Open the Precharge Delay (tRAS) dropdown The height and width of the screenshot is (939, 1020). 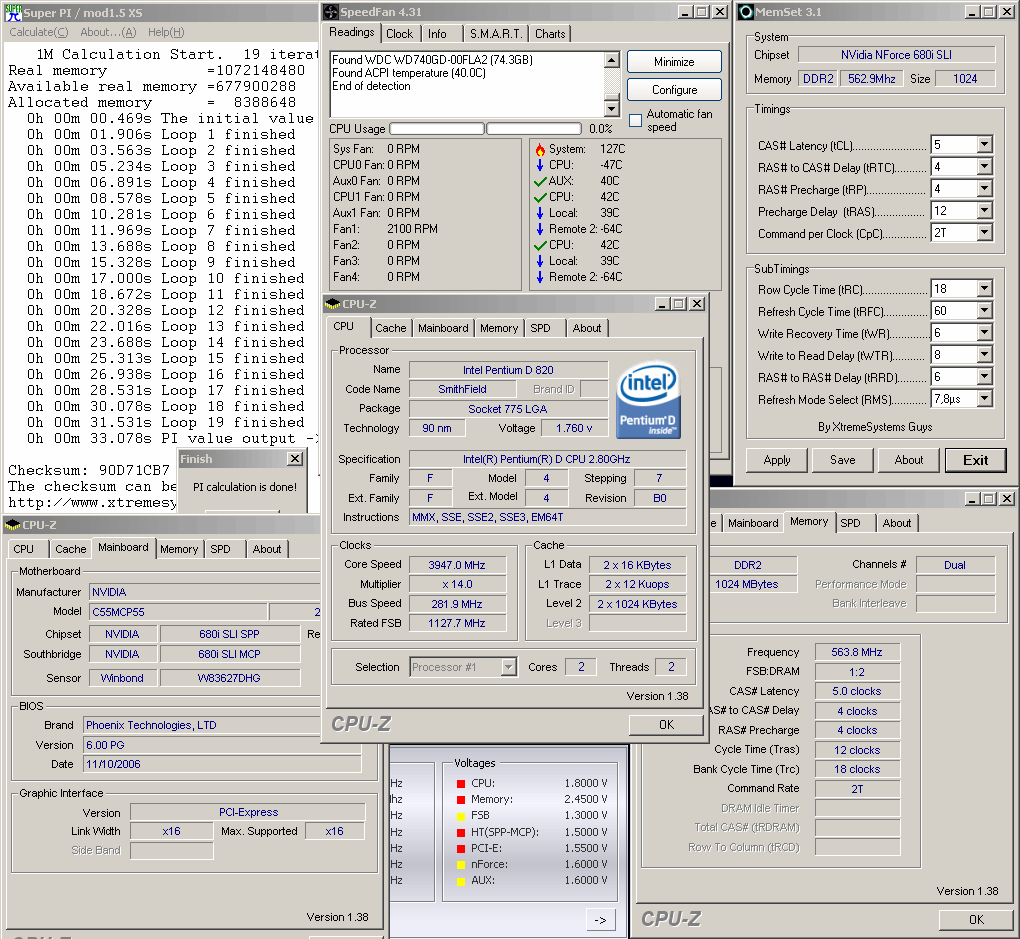984,211
